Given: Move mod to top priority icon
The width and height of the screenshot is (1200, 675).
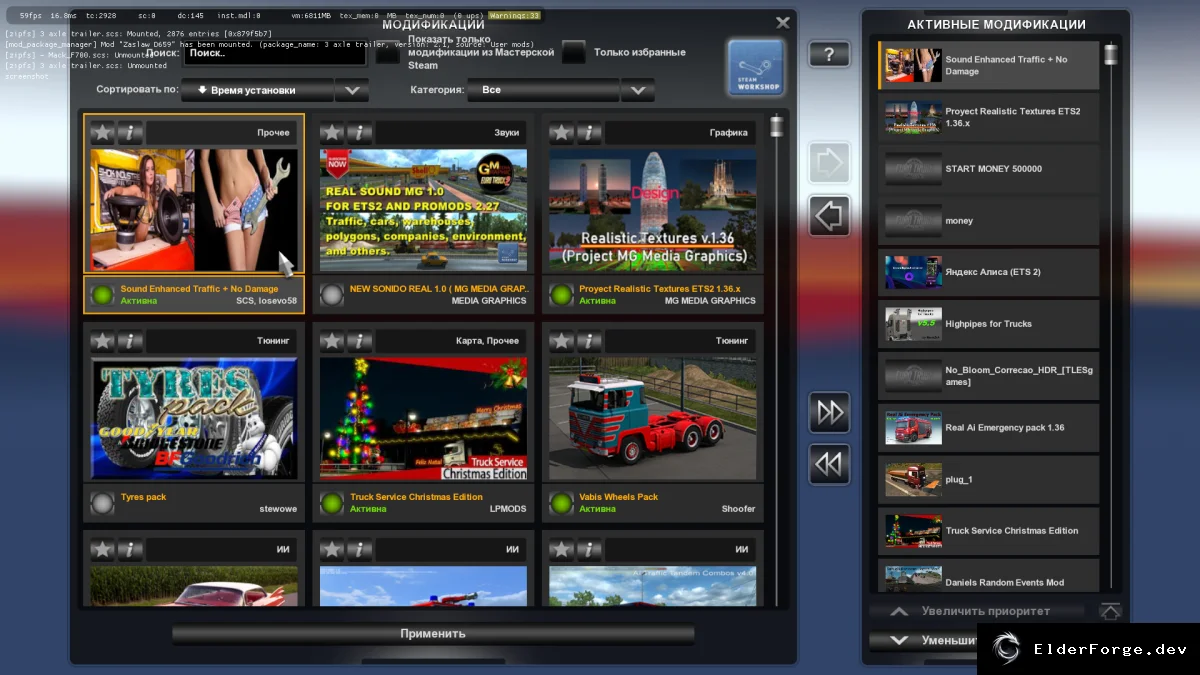Looking at the screenshot, I should click(1110, 611).
